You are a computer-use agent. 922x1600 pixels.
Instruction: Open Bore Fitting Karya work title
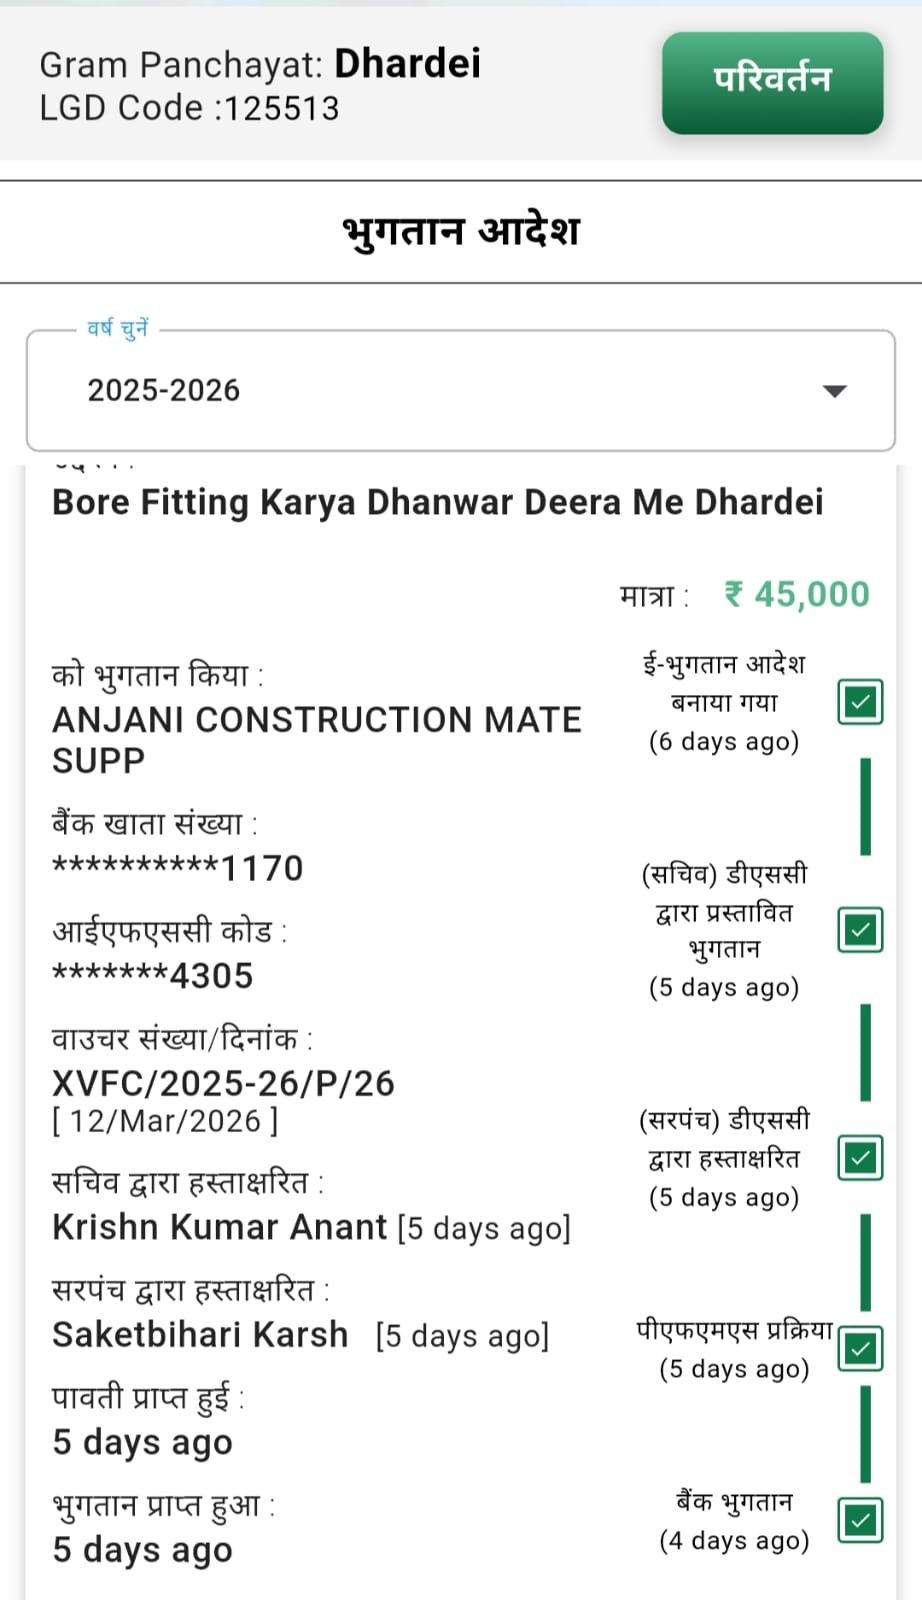click(x=437, y=502)
